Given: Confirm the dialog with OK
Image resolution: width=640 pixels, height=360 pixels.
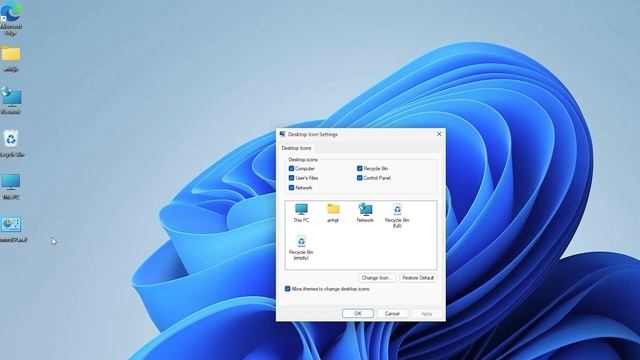Looking at the screenshot, I should click(x=358, y=313).
